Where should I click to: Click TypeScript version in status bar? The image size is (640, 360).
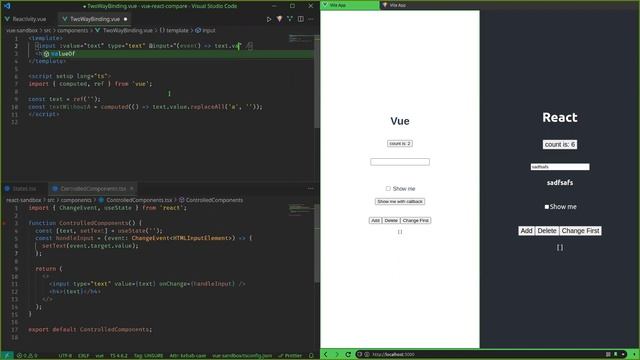point(119,356)
